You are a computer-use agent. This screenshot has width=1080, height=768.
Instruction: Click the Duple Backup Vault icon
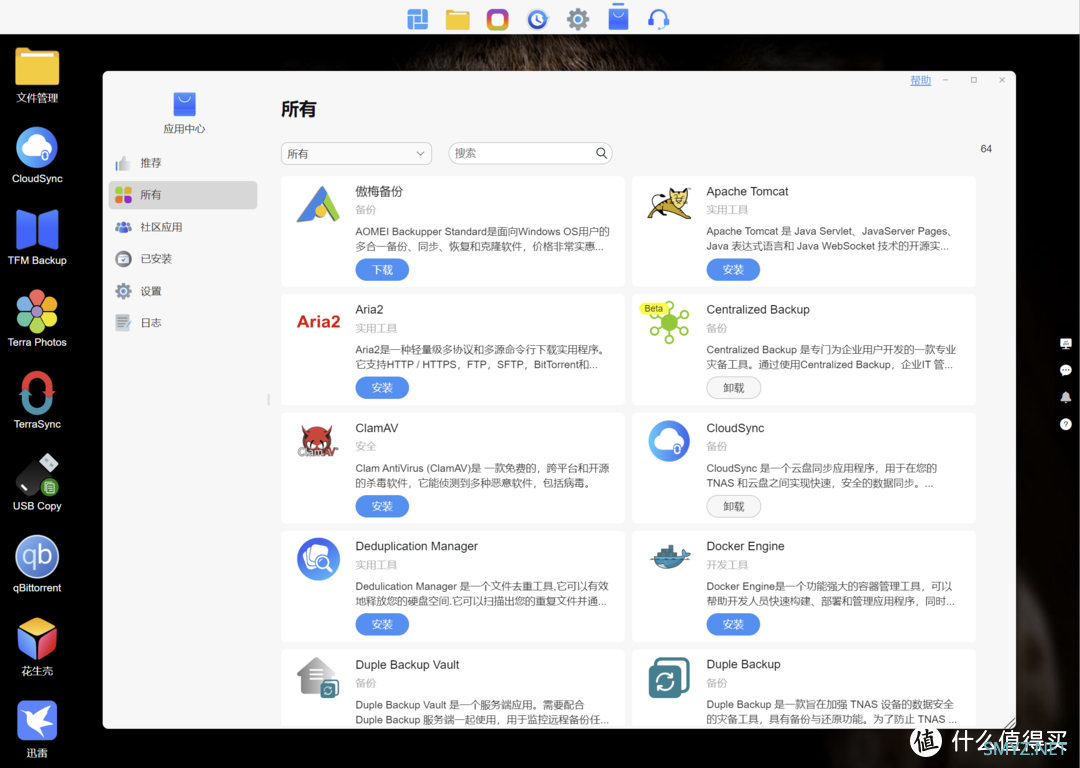(318, 677)
